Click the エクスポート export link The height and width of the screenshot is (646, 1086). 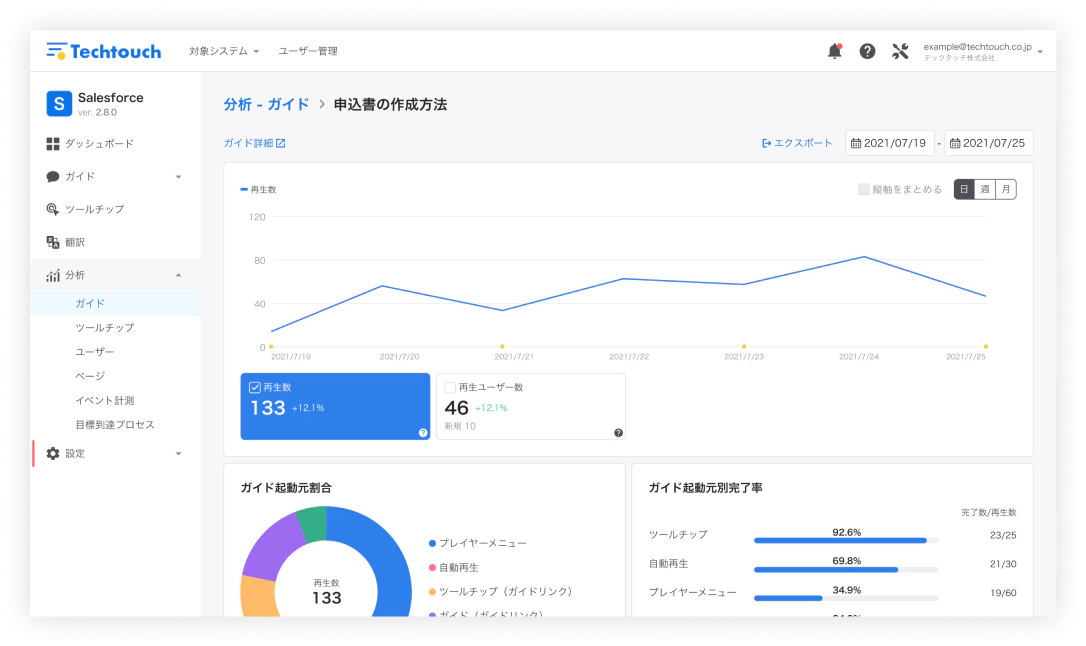click(797, 143)
